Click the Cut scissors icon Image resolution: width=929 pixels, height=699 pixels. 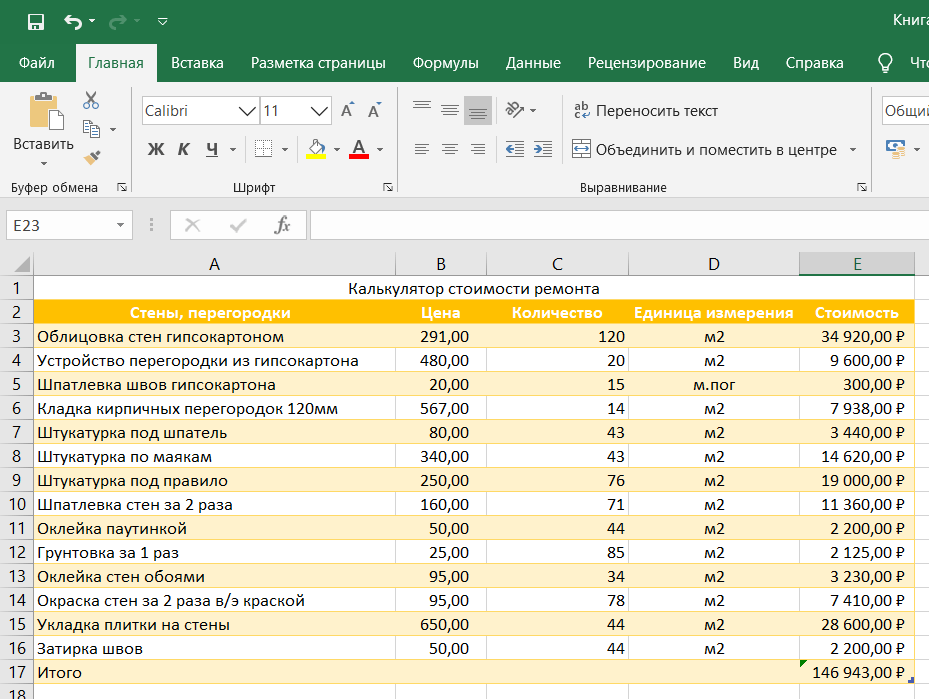click(91, 100)
